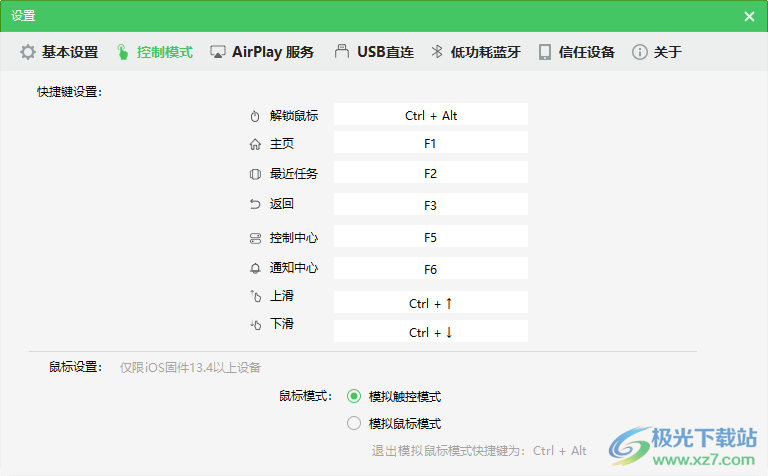Click the 最近任务 label
This screenshot has width=768, height=476.
(294, 174)
